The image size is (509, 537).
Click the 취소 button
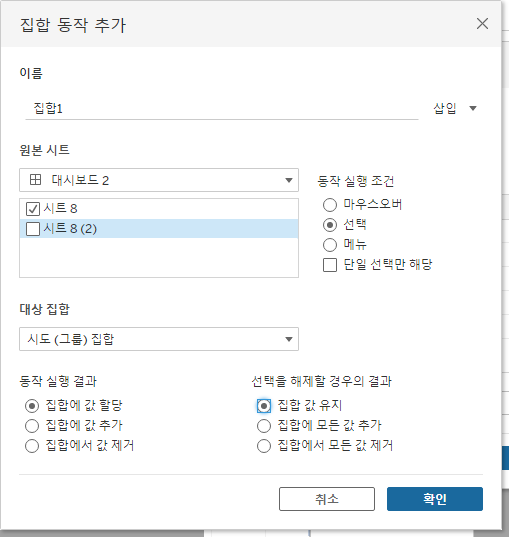(x=327, y=499)
